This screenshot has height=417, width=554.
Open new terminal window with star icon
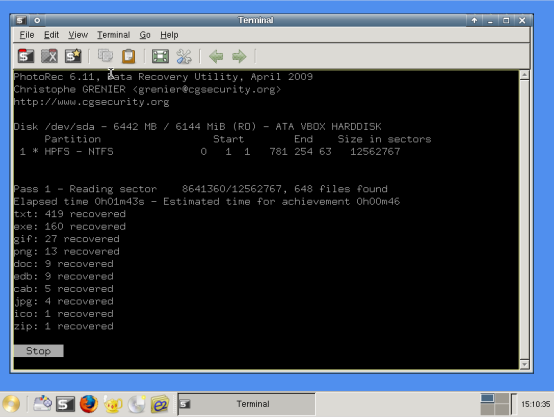pos(73,56)
